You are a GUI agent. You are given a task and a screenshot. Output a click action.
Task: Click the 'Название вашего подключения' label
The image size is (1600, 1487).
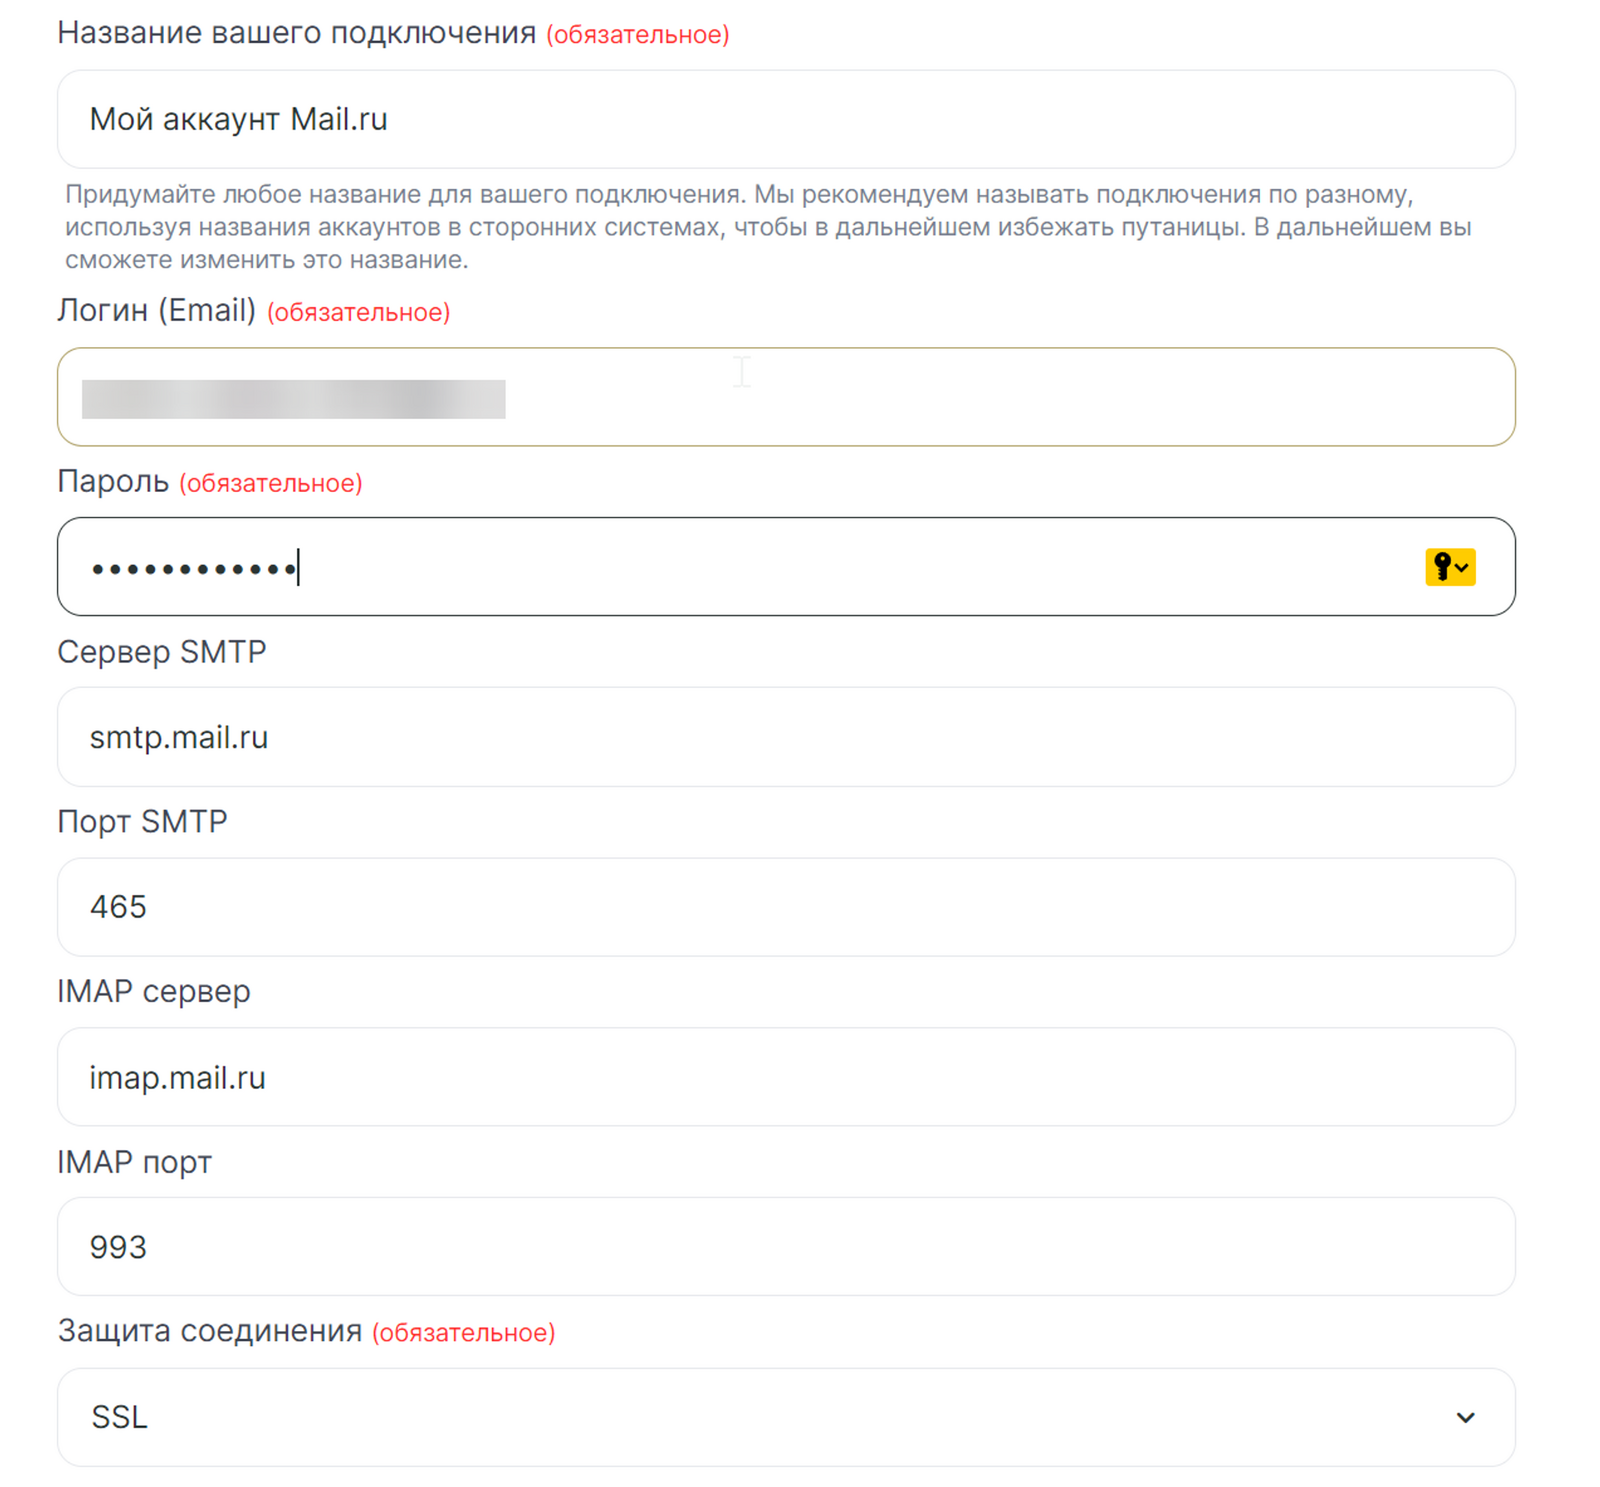[296, 33]
